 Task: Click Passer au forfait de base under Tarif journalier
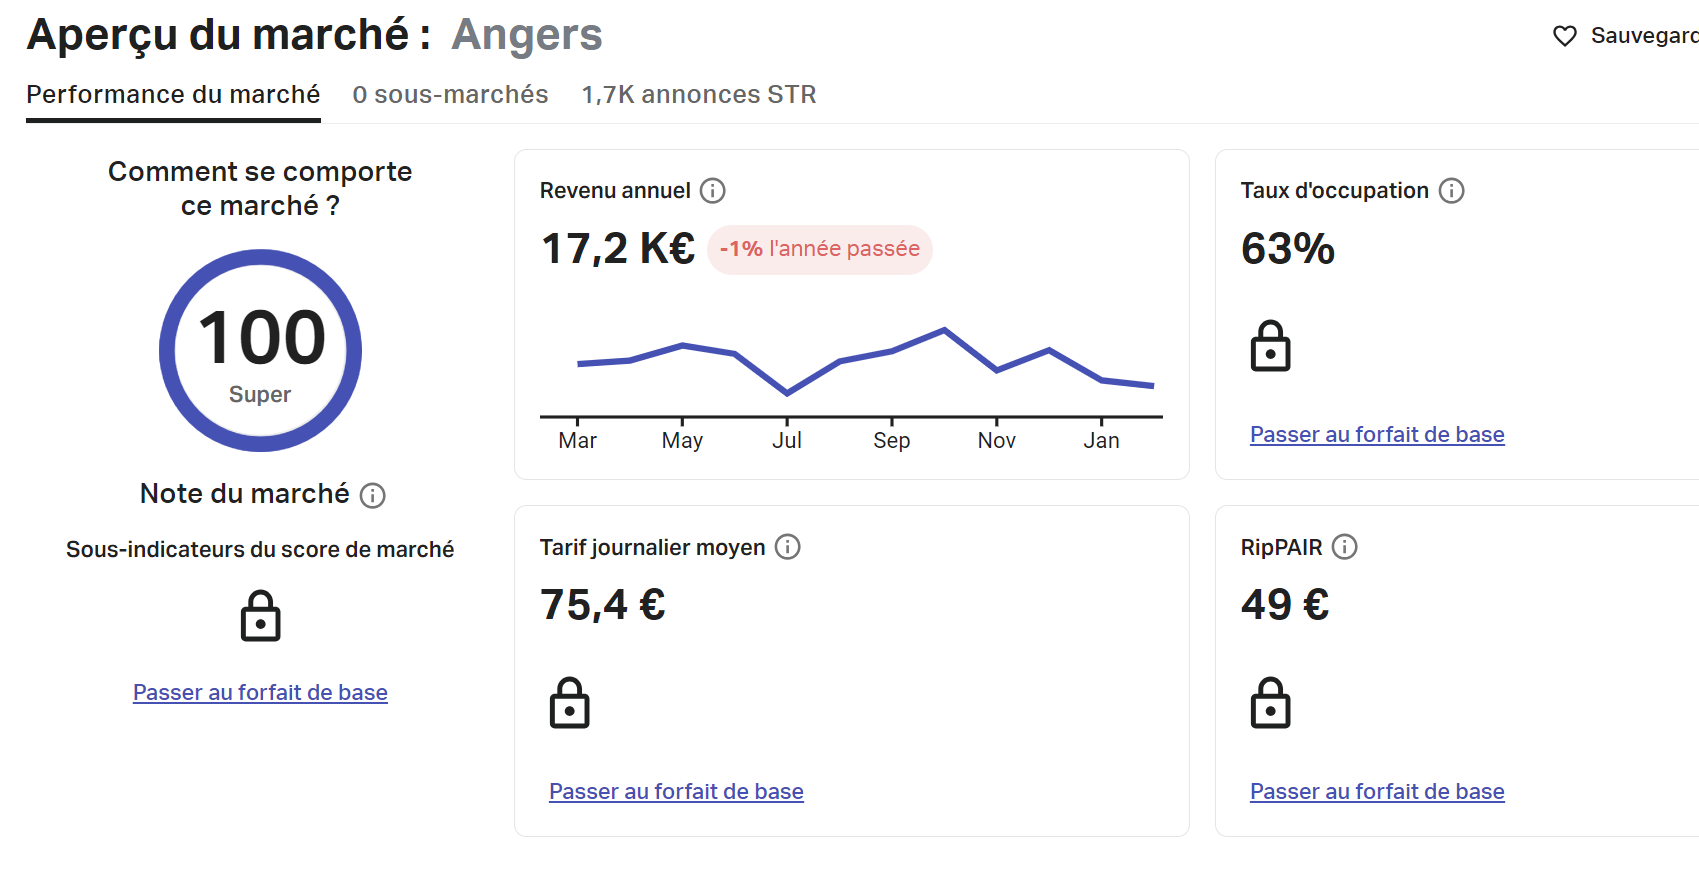[676, 791]
